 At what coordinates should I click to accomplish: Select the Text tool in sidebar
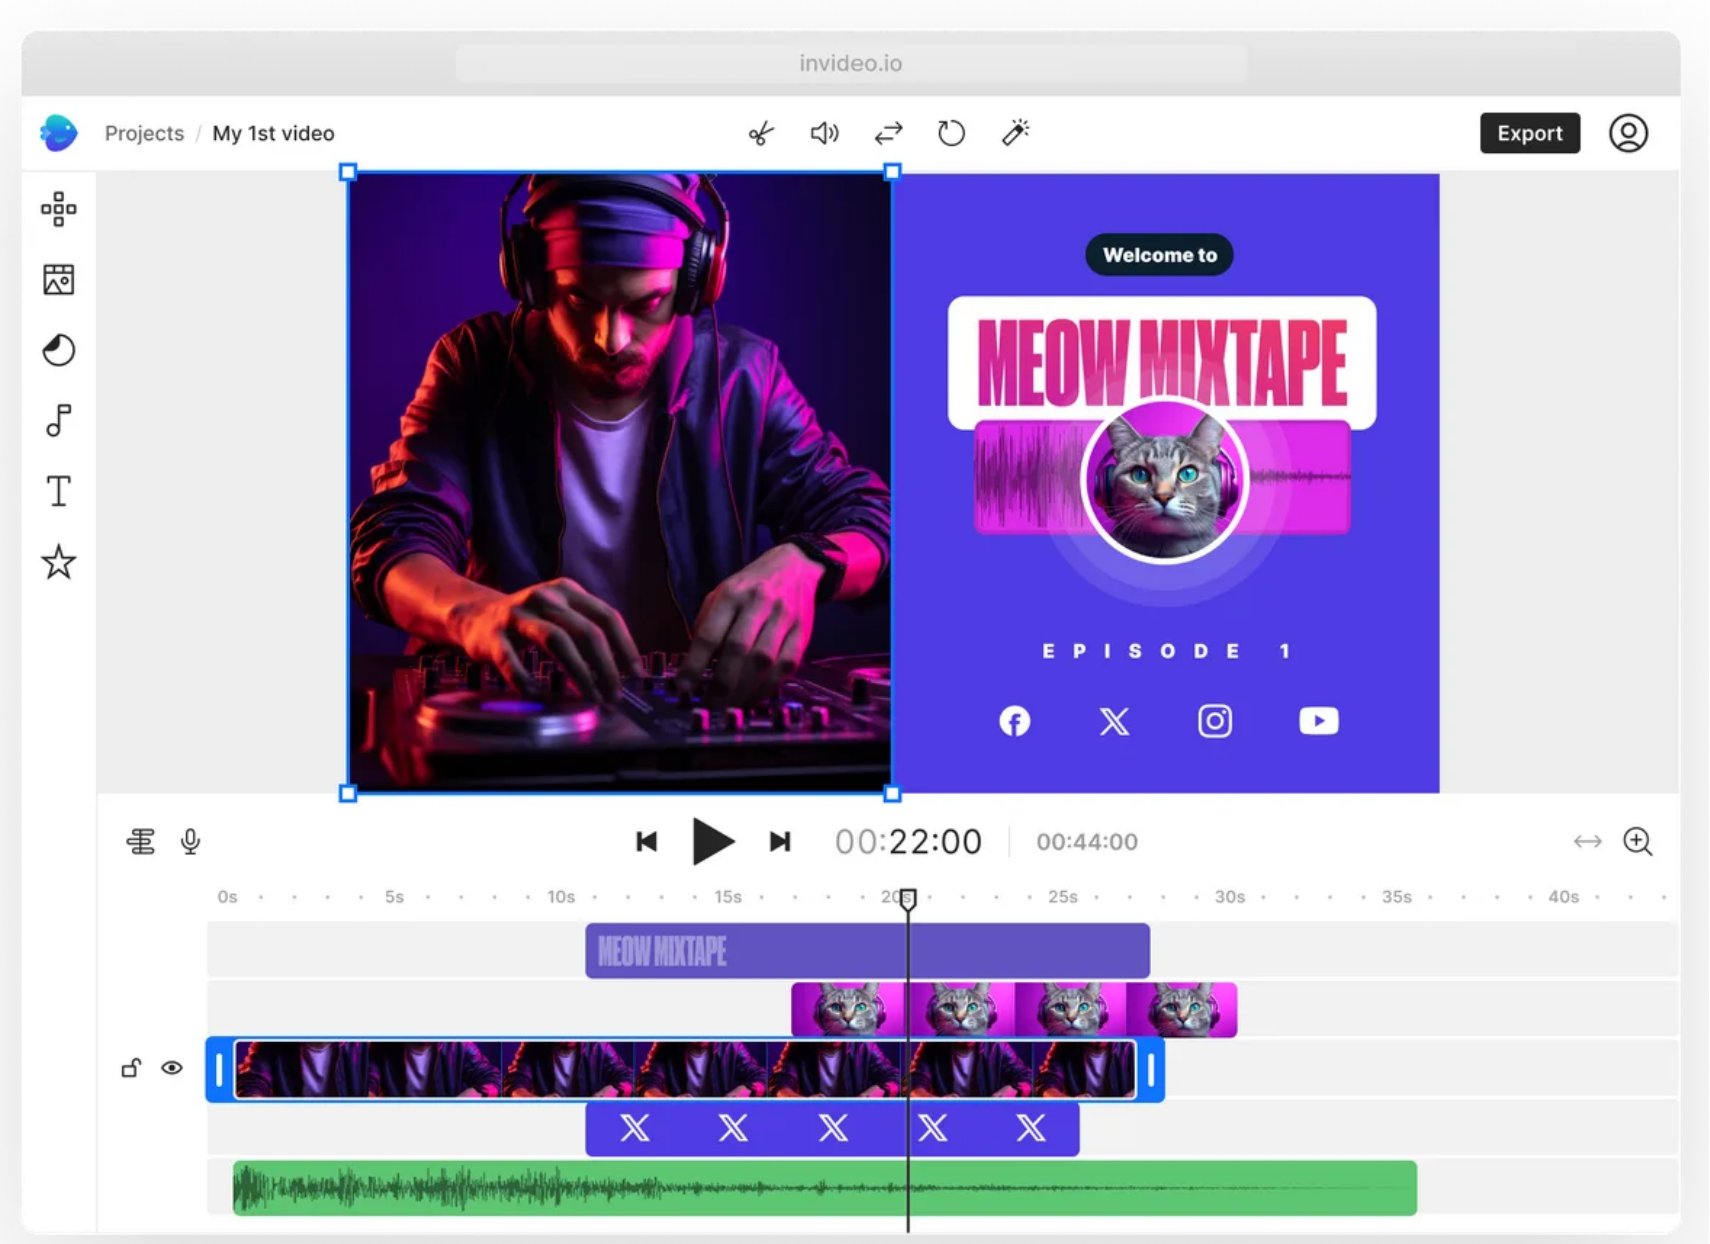[x=59, y=491]
